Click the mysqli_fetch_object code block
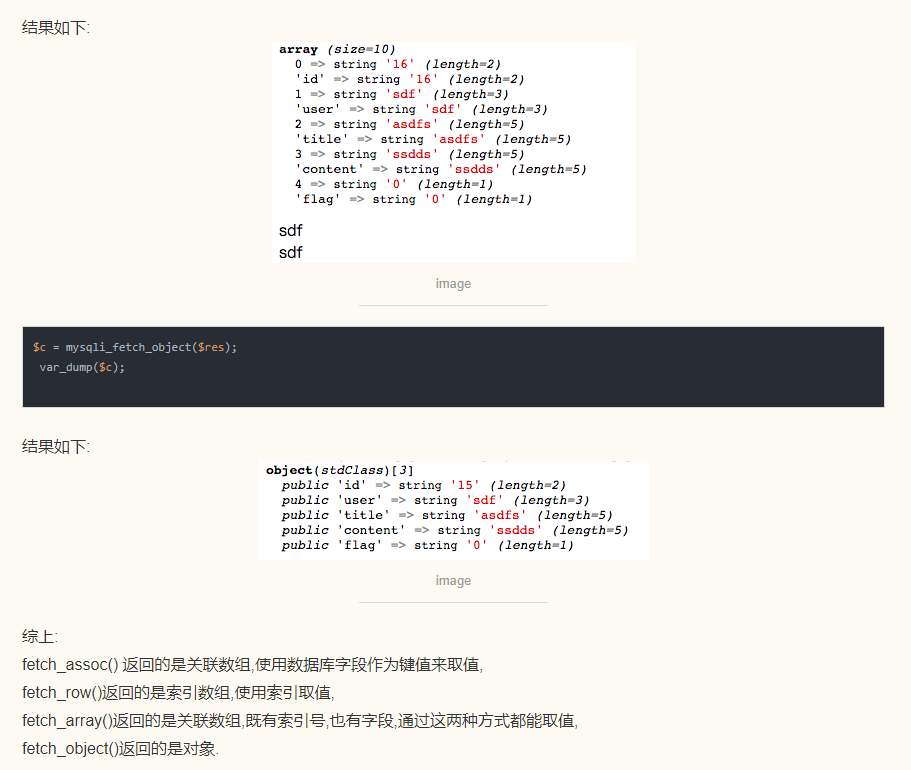This screenshot has width=911, height=770. point(453,367)
